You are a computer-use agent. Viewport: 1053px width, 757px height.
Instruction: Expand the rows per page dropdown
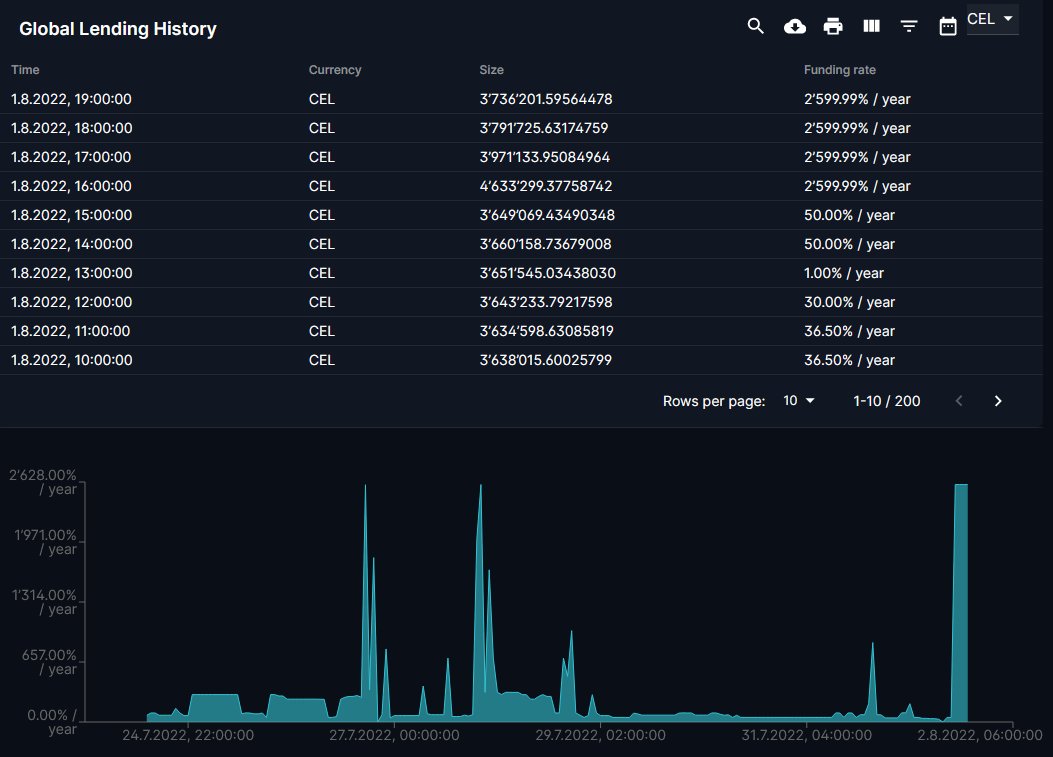pyautogui.click(x=798, y=400)
